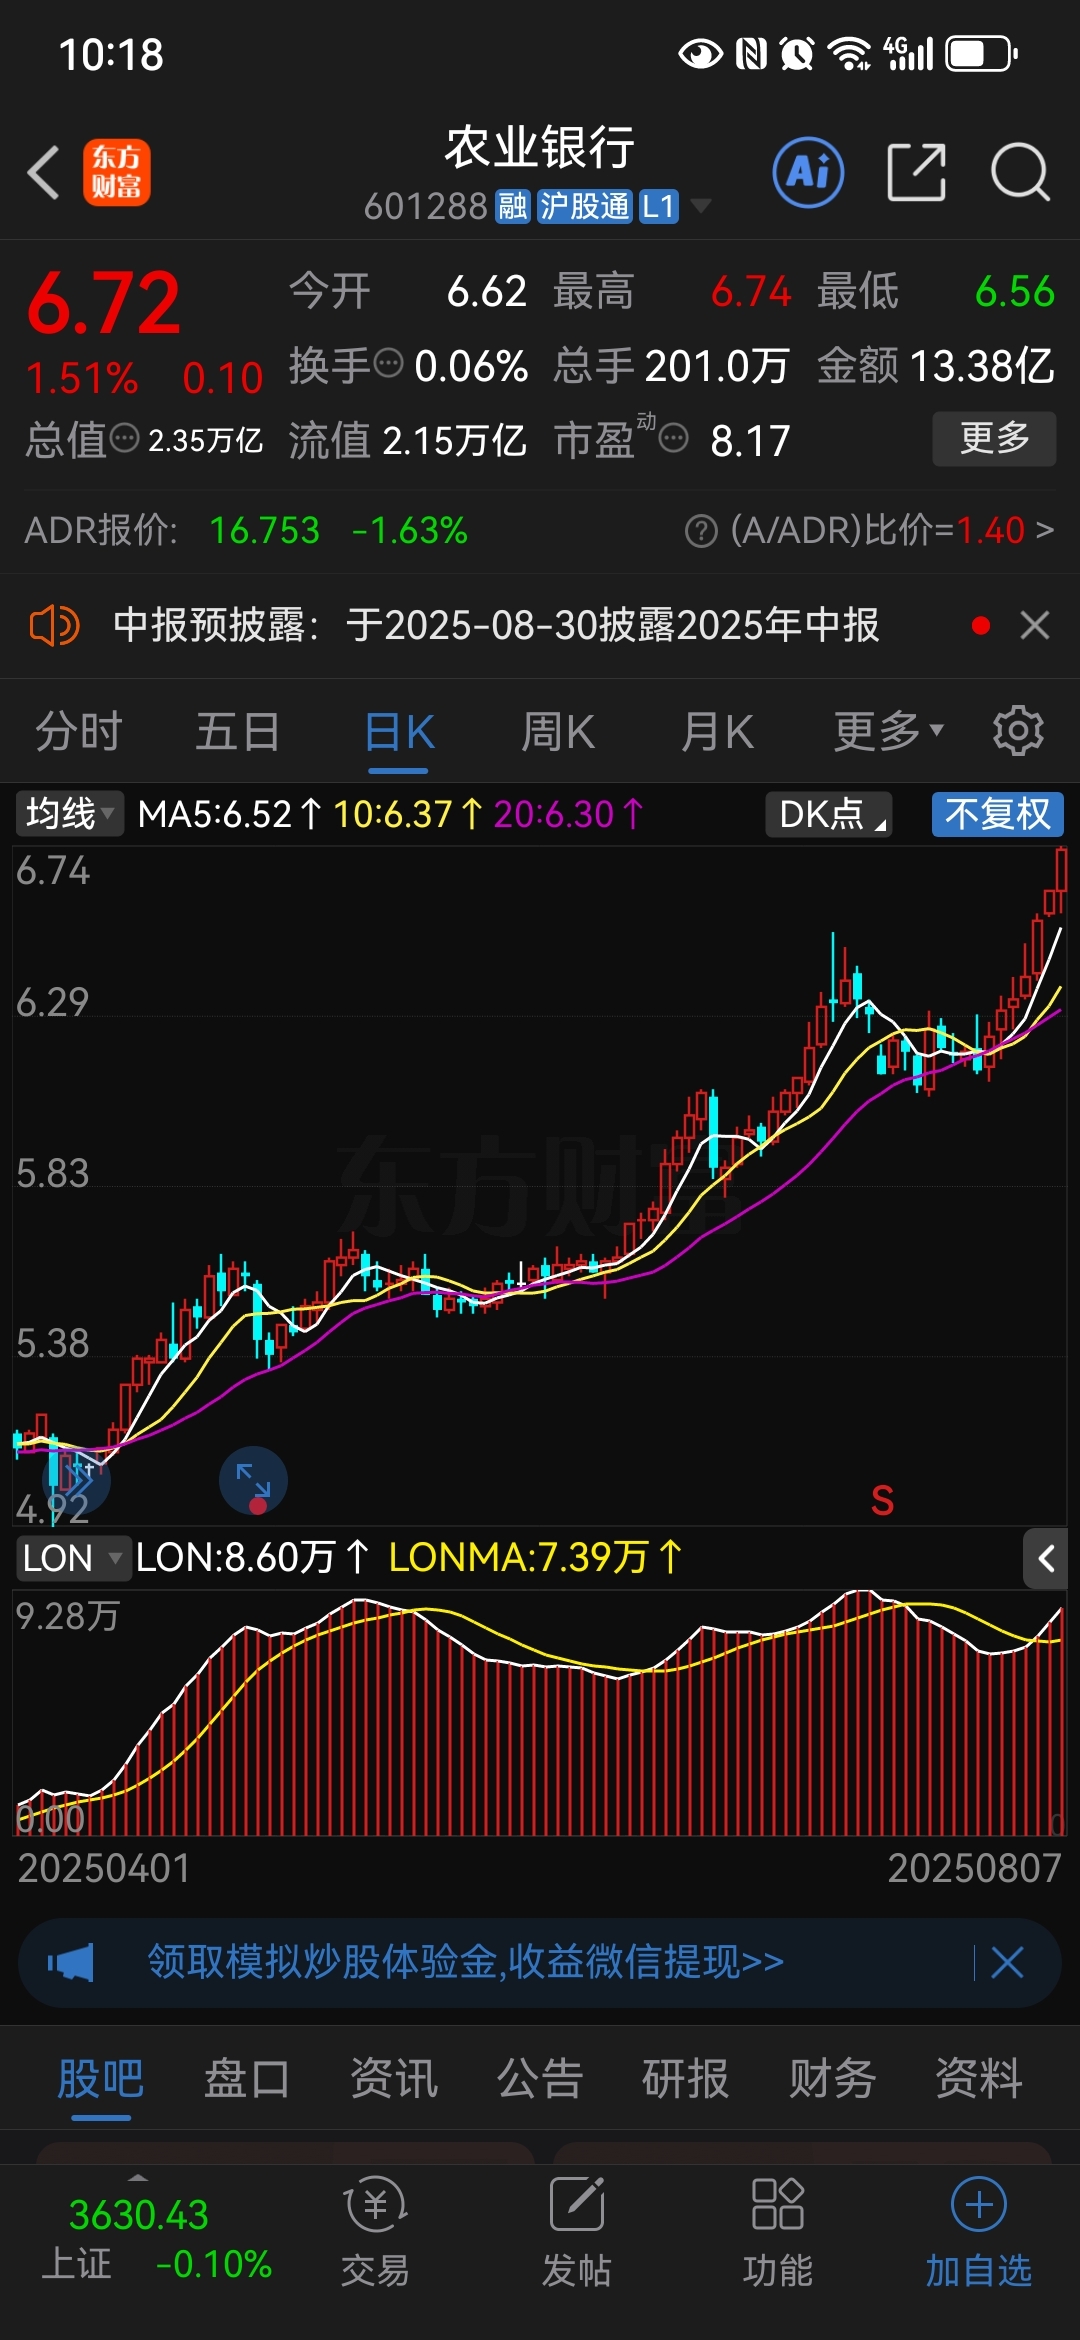Tap the fullscreen expand chart icon

point(253,1480)
